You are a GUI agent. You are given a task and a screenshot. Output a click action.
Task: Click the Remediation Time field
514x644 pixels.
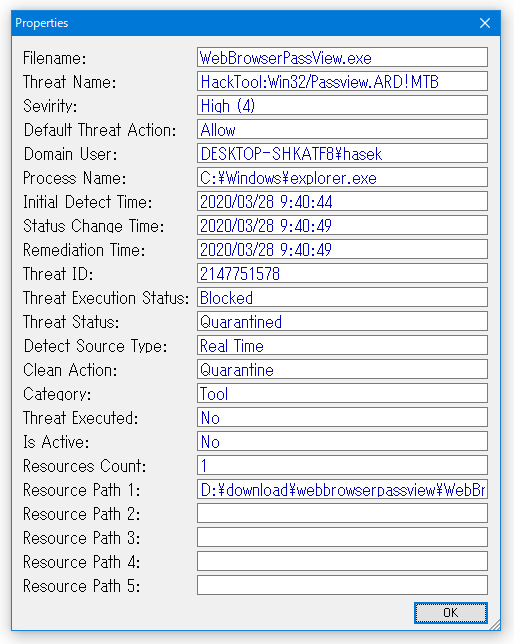[x=342, y=249]
